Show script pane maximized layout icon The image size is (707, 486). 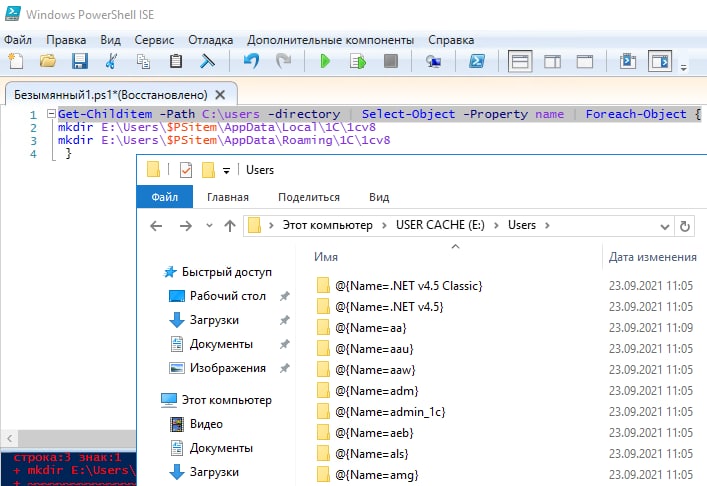pyautogui.click(x=585, y=61)
